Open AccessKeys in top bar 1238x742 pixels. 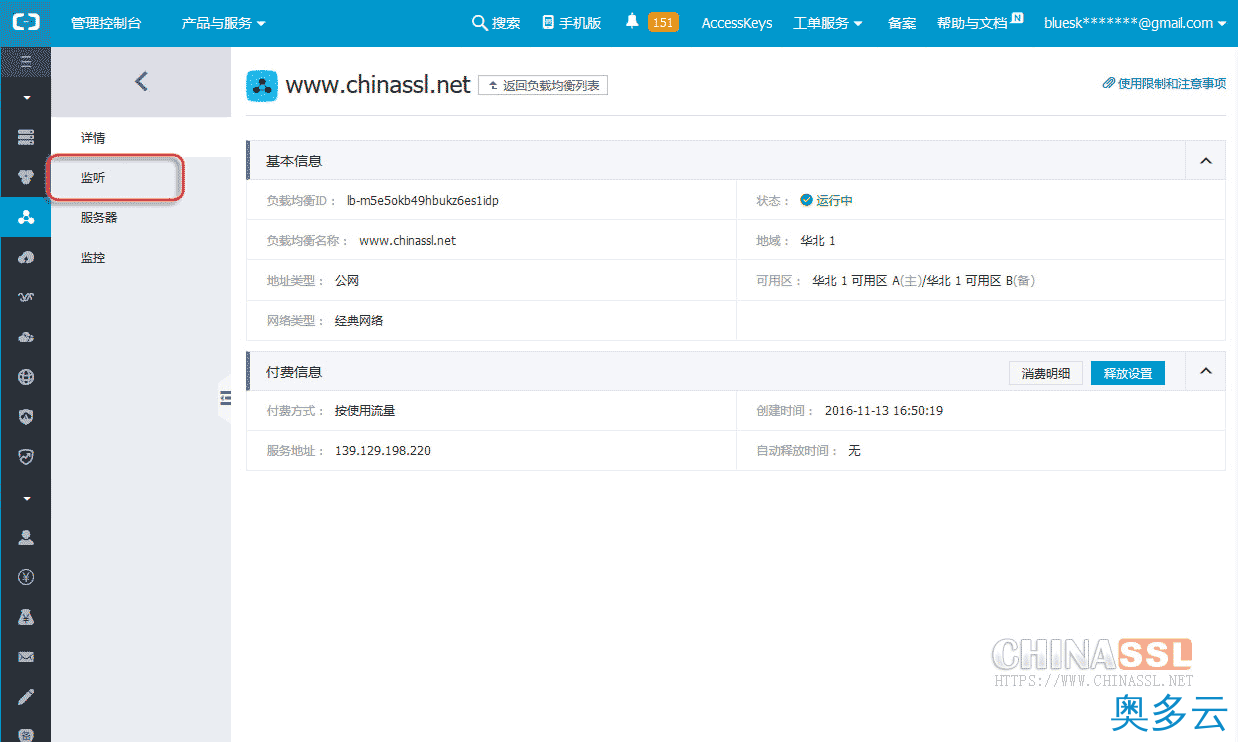pos(737,23)
